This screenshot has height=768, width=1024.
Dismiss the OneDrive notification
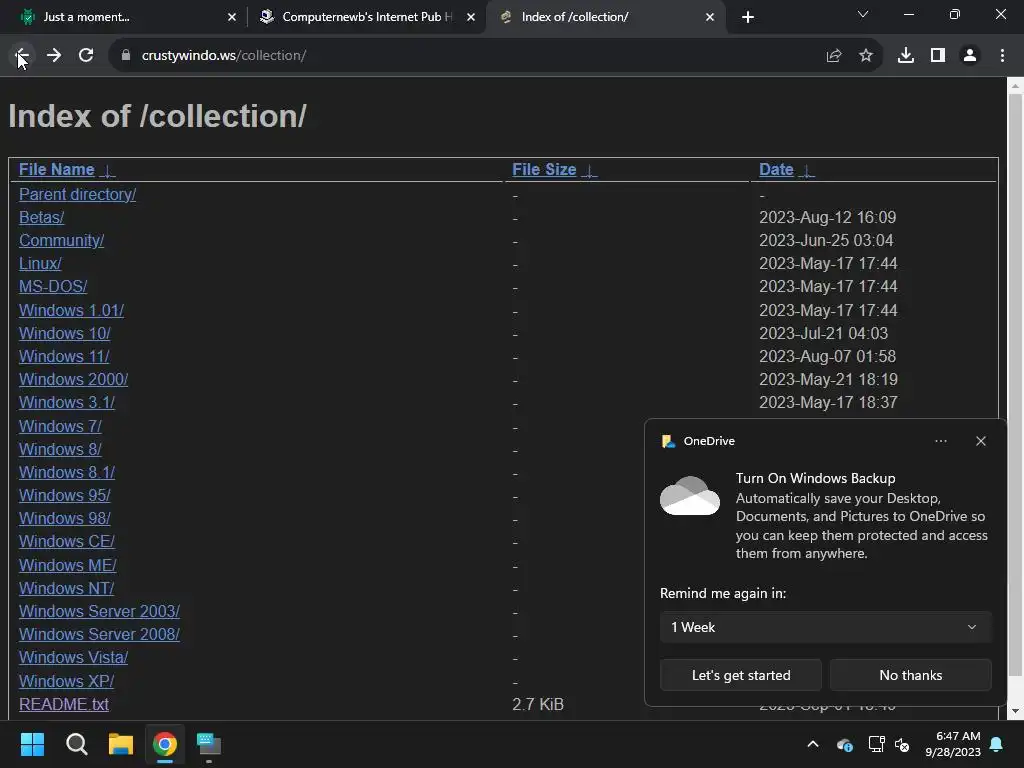(x=981, y=441)
